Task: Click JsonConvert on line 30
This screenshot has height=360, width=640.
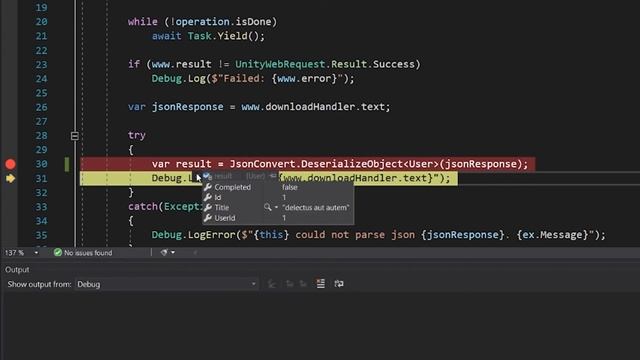Action: [262, 164]
